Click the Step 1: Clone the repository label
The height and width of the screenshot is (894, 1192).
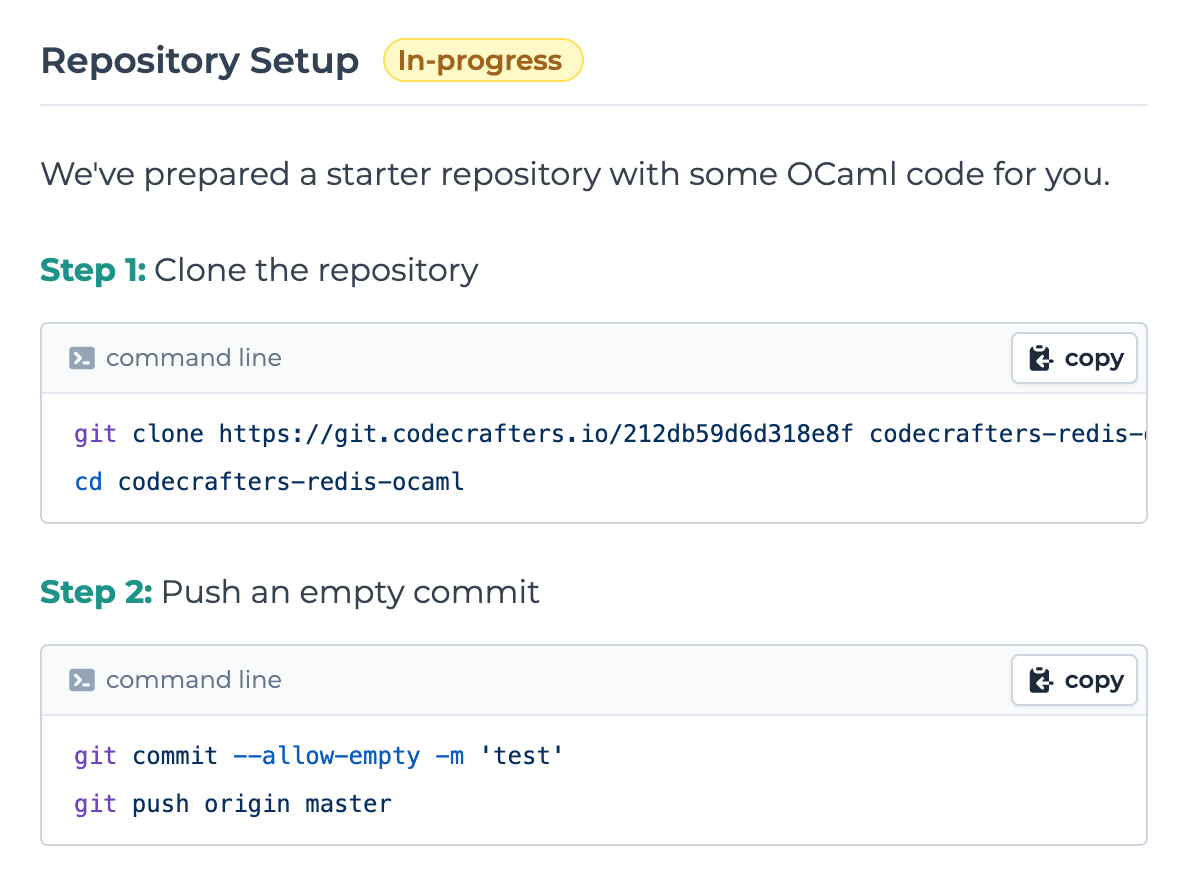click(x=258, y=270)
